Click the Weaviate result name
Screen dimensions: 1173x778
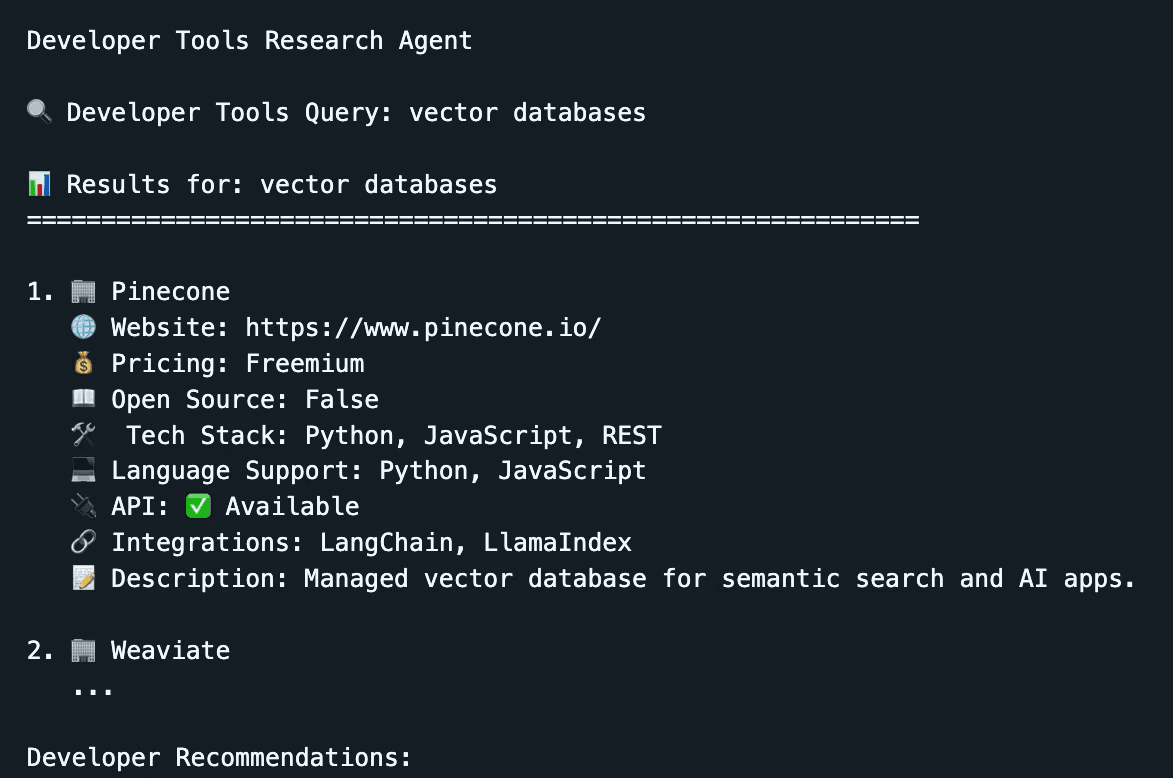pyautogui.click(x=170, y=650)
